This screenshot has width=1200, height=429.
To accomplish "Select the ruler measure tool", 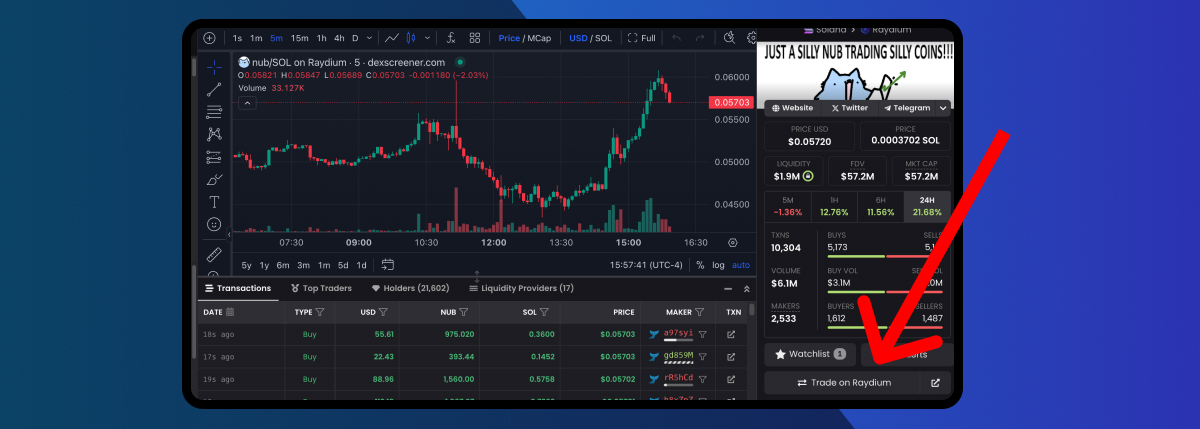I will 214,254.
